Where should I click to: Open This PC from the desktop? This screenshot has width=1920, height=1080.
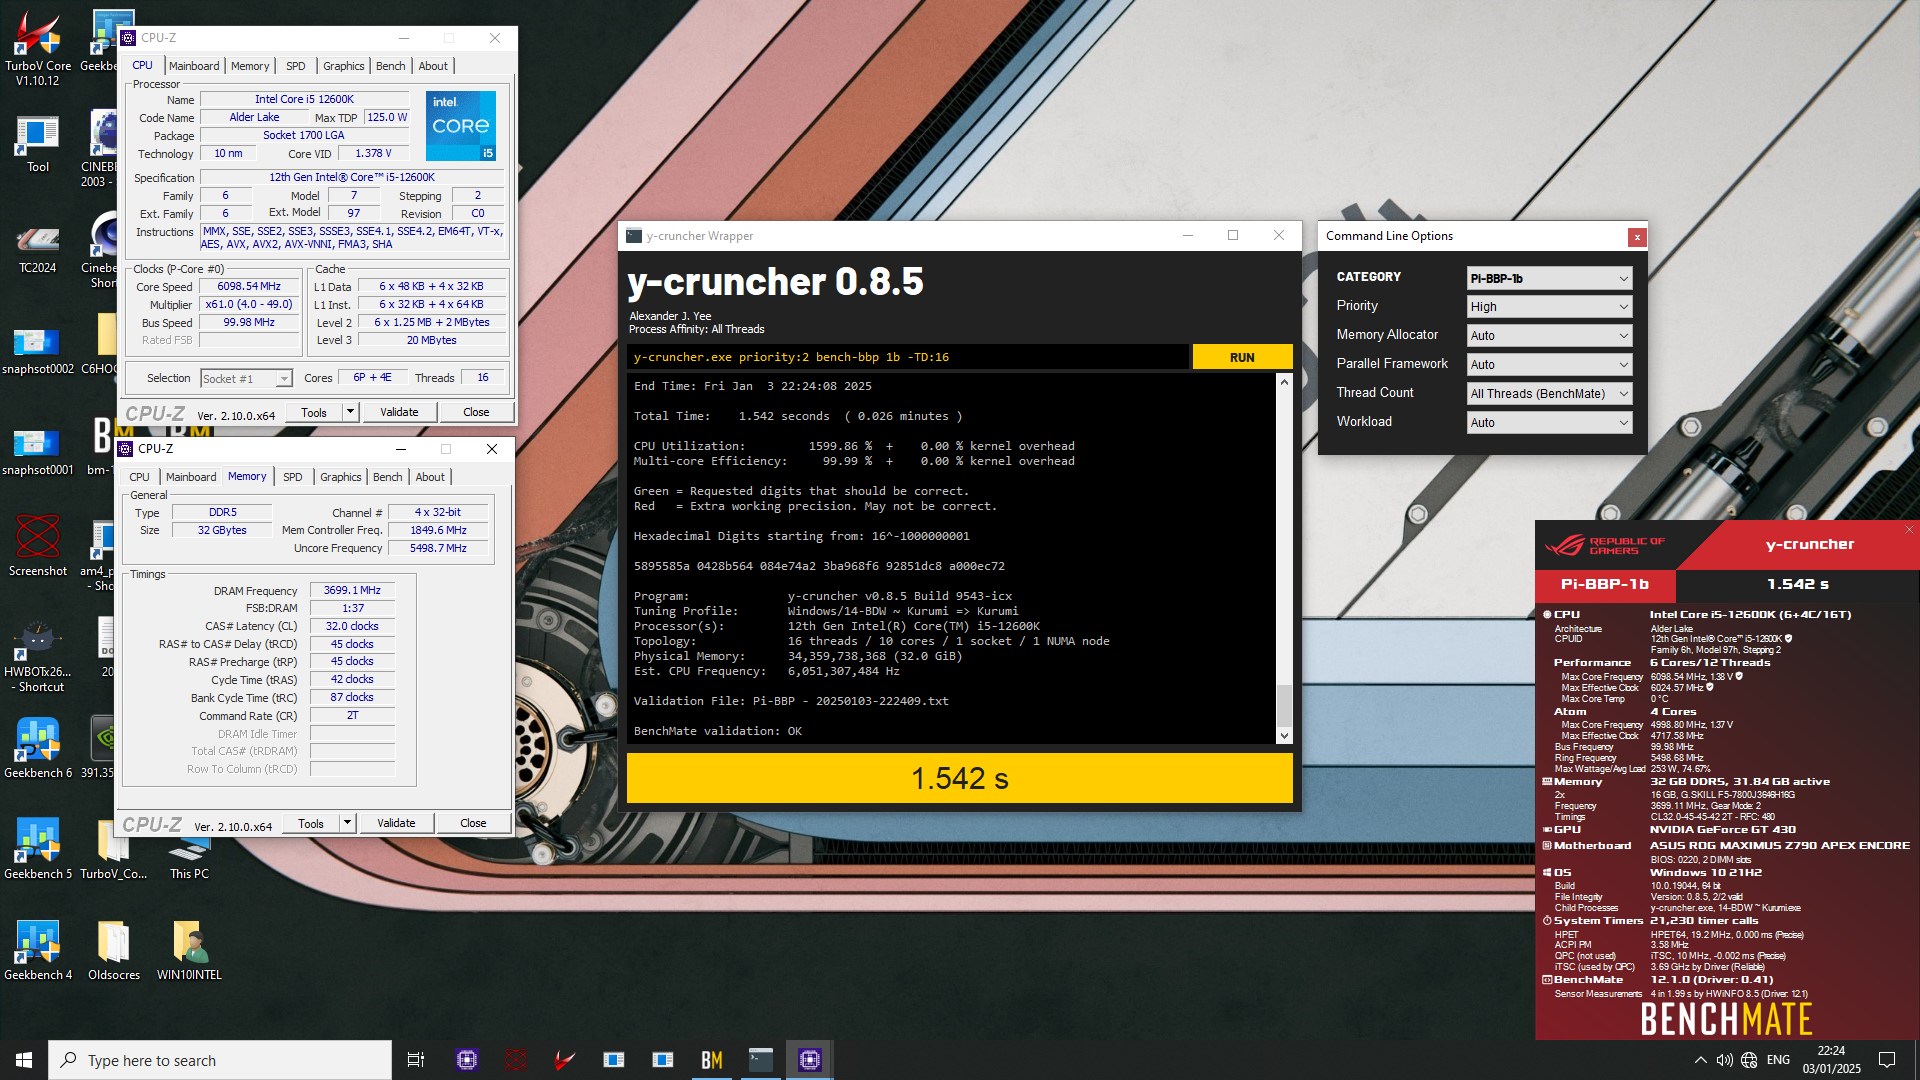click(x=189, y=858)
